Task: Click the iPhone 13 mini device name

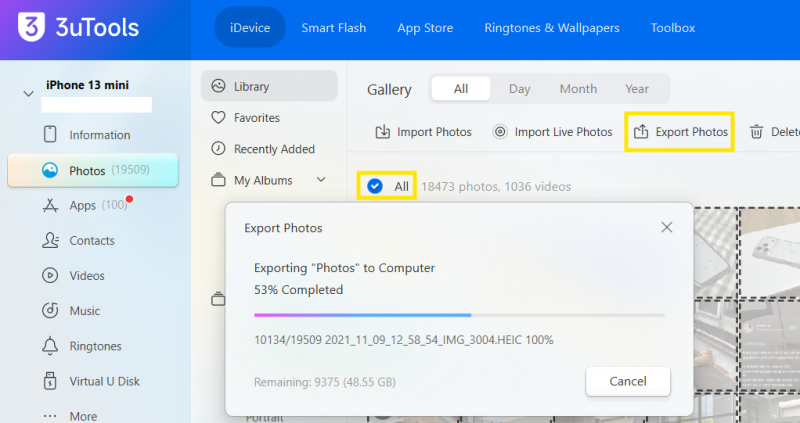Action: (x=87, y=85)
